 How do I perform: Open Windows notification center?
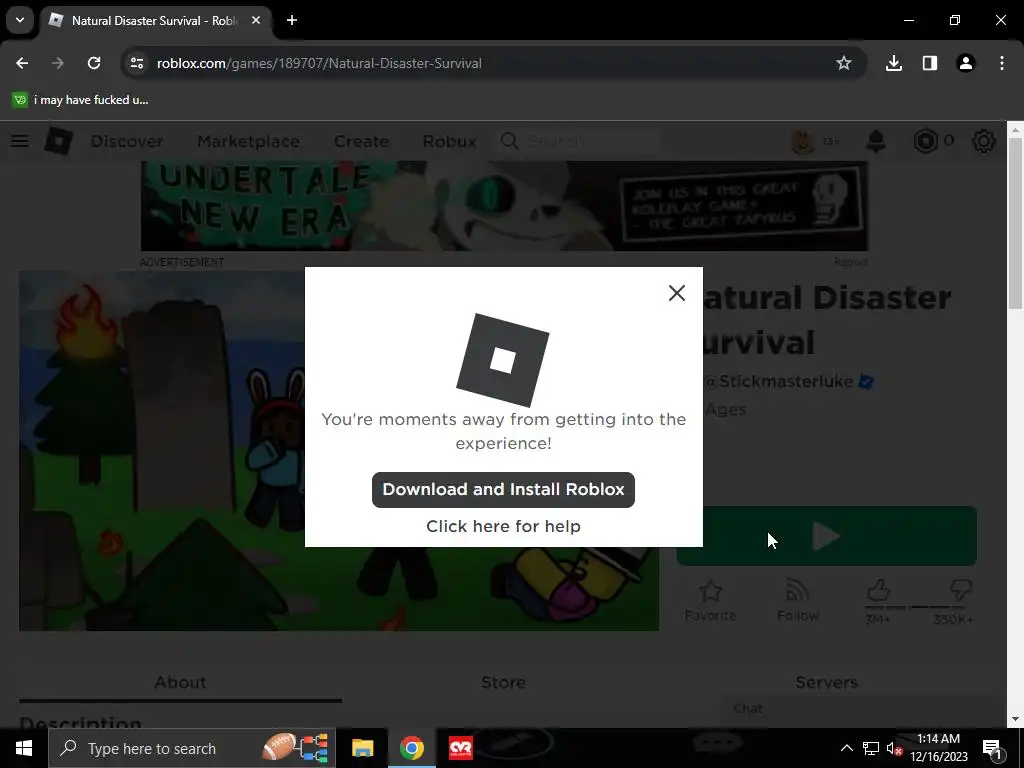(x=992, y=748)
